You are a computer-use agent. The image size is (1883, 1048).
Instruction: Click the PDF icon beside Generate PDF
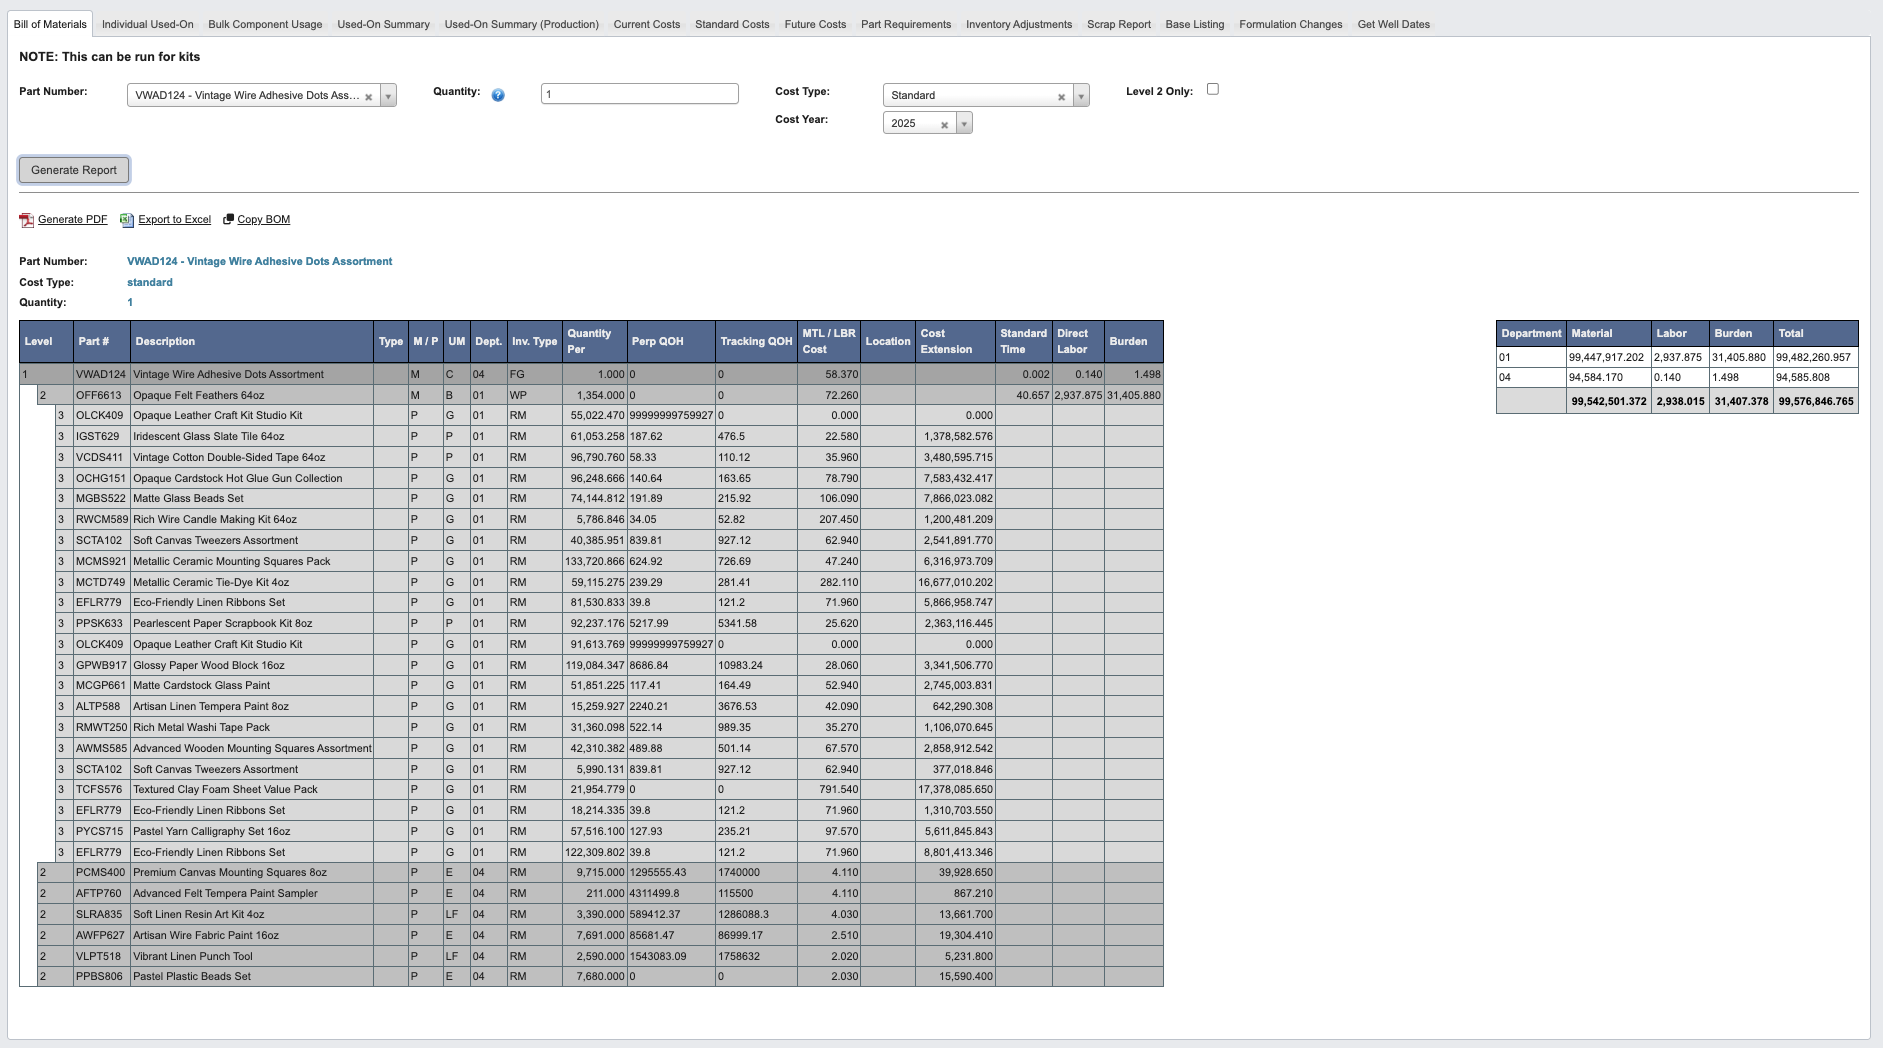coord(28,219)
